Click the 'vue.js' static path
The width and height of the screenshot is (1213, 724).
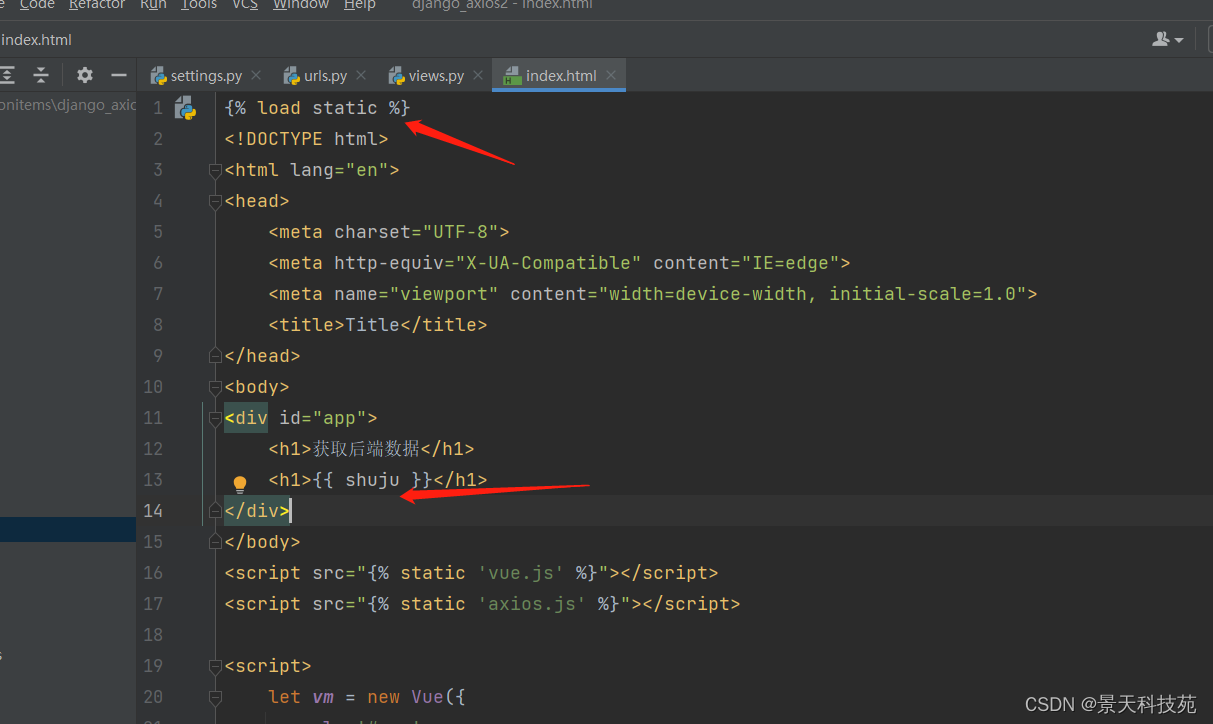[521, 573]
